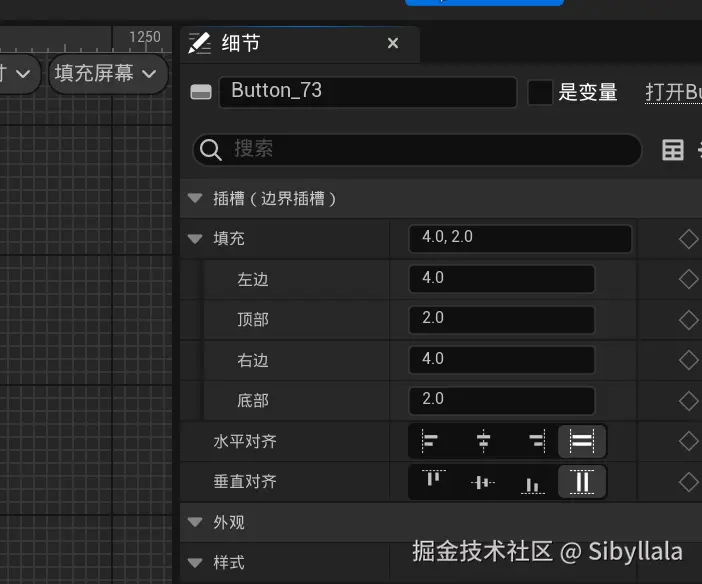Set 垂直对齐 to center align
This screenshot has width=702, height=584.
coord(483,482)
